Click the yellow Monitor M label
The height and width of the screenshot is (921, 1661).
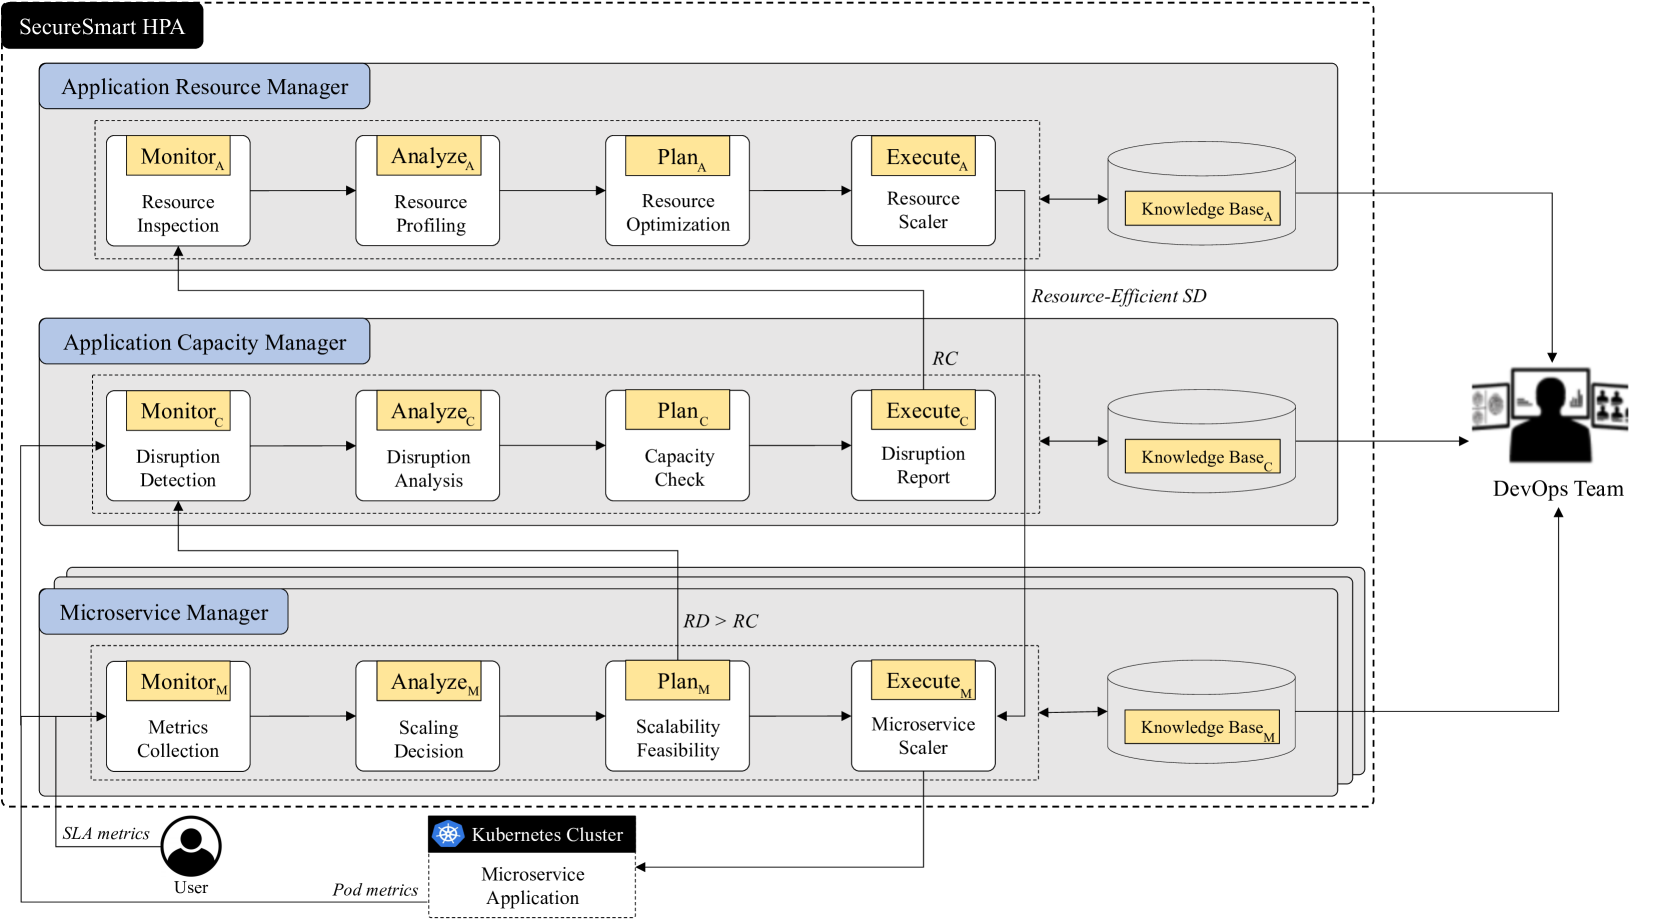pos(178,681)
